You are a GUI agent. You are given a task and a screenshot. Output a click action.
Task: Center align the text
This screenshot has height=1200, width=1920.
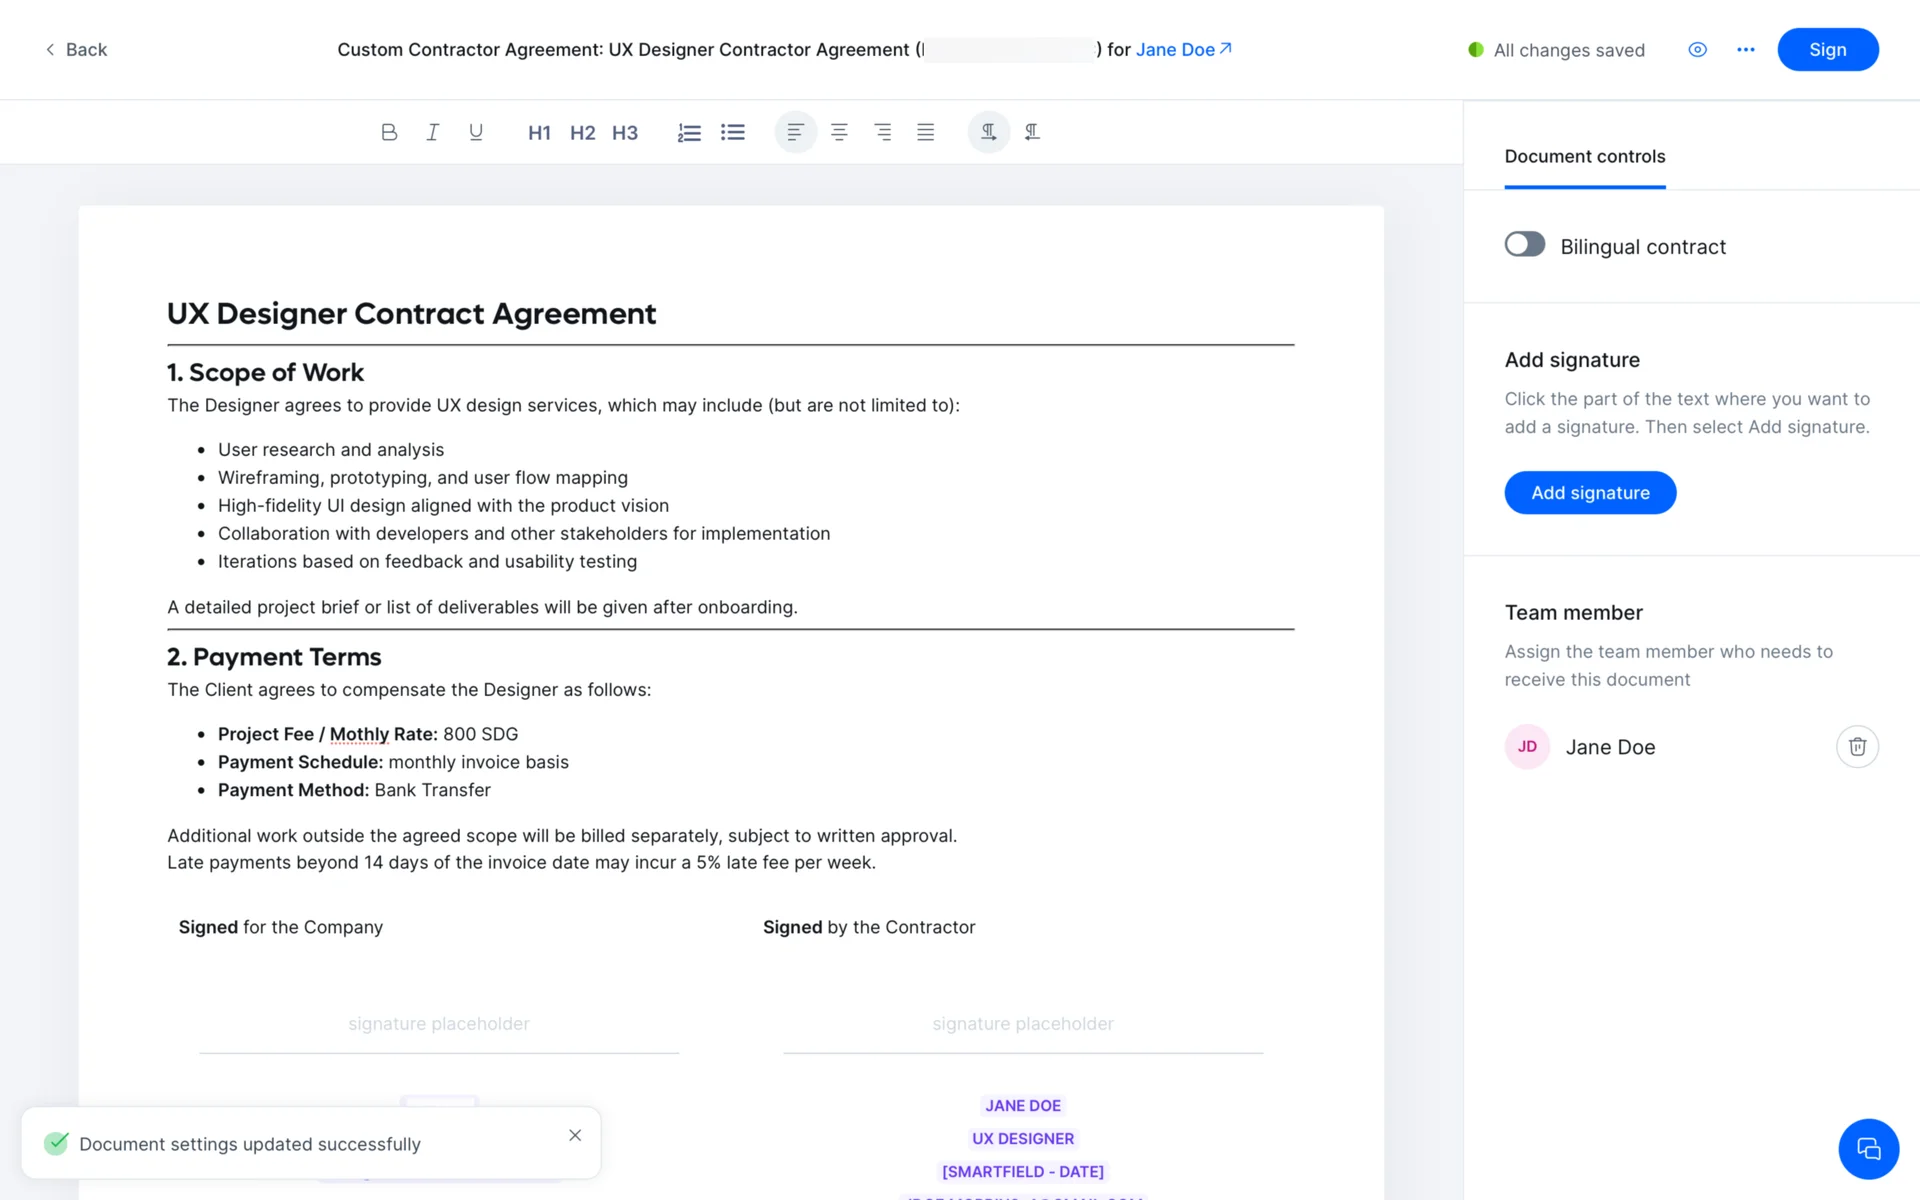(x=839, y=132)
